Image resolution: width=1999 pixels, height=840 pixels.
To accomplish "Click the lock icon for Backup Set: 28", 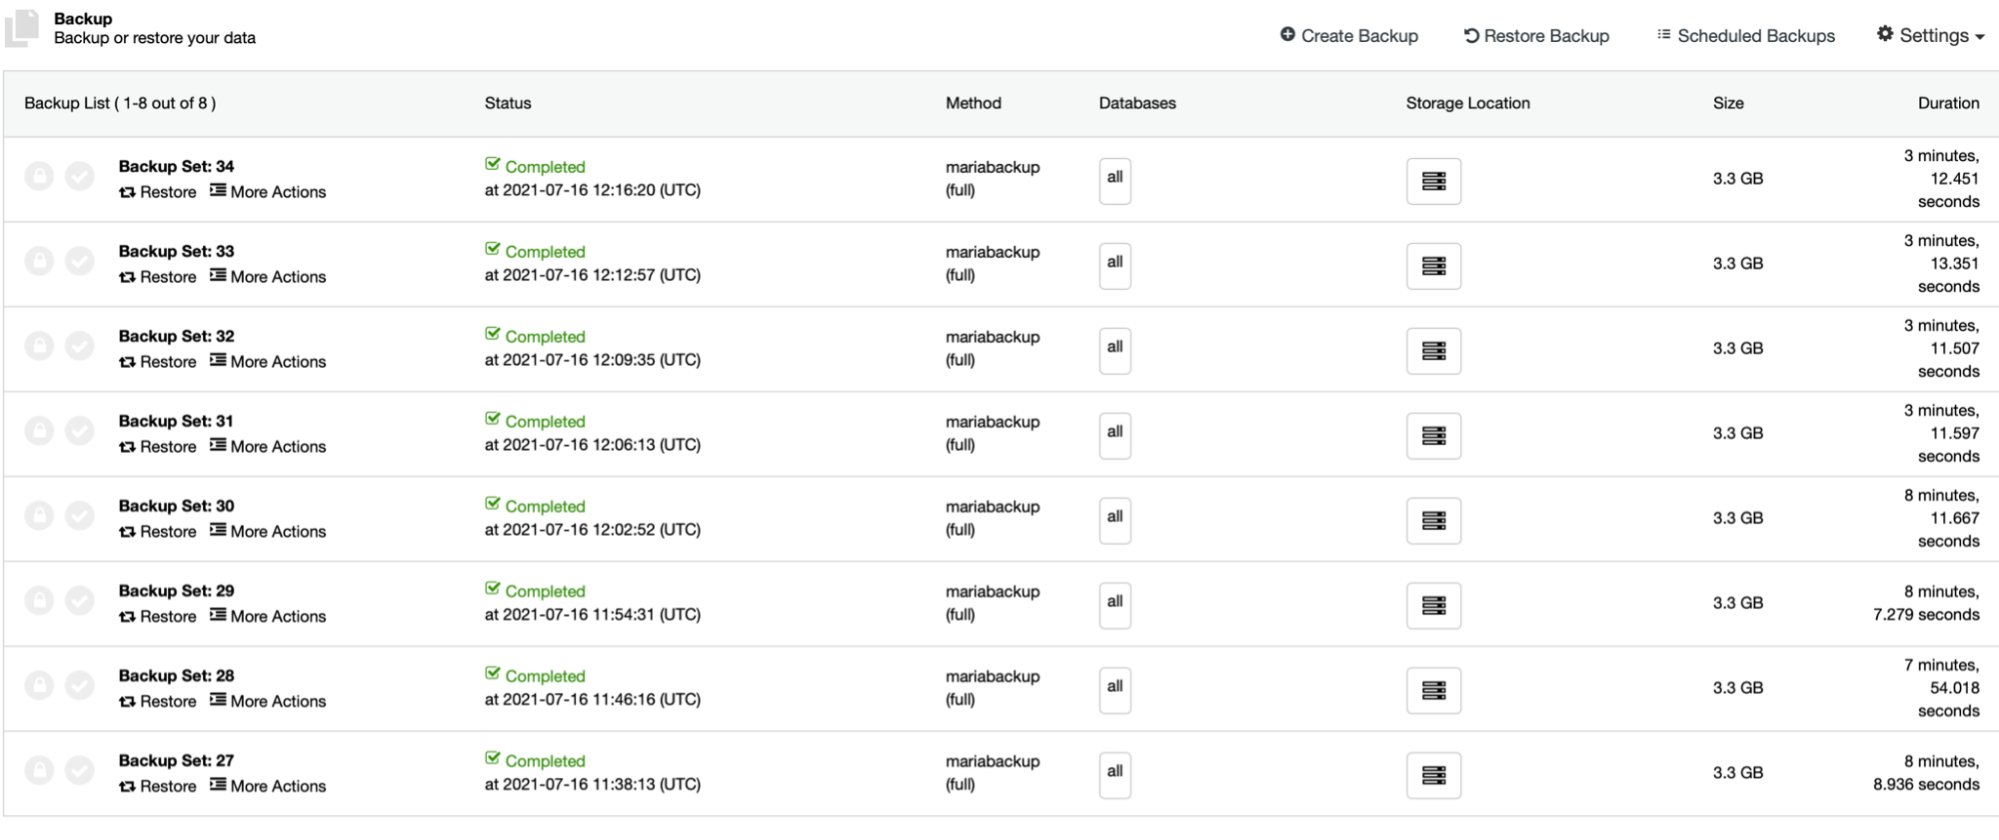I will tap(39, 686).
